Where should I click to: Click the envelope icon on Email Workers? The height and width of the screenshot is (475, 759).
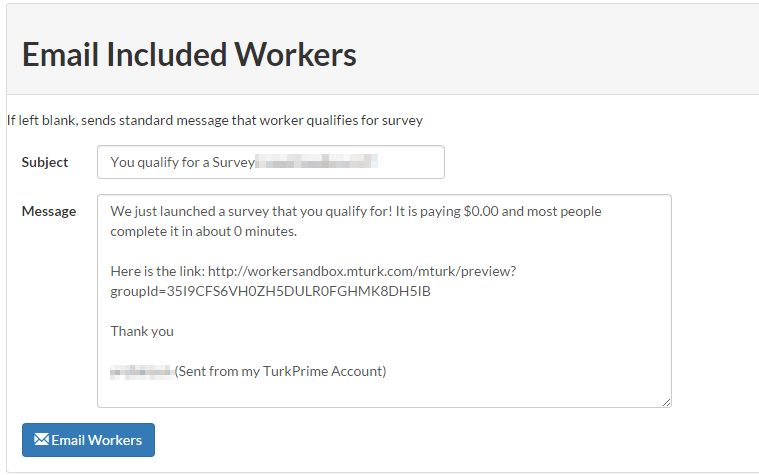(41, 440)
